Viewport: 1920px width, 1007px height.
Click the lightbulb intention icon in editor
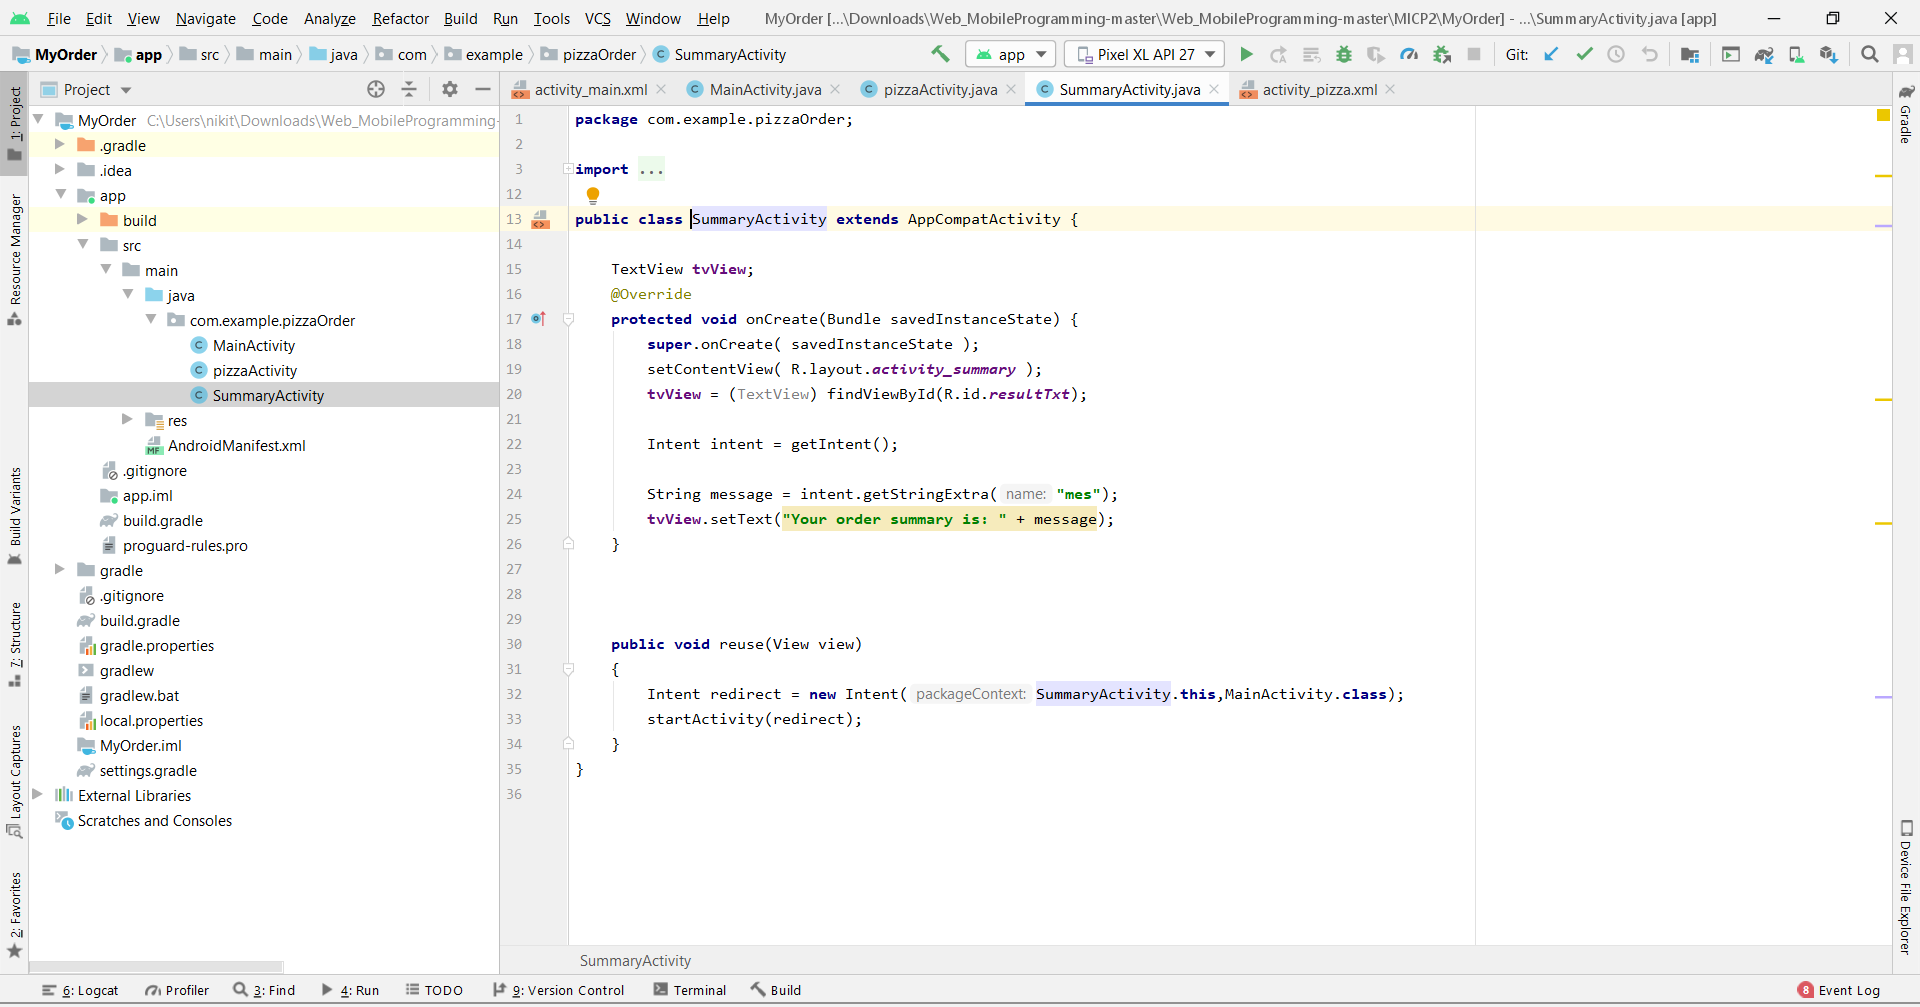[x=593, y=195]
